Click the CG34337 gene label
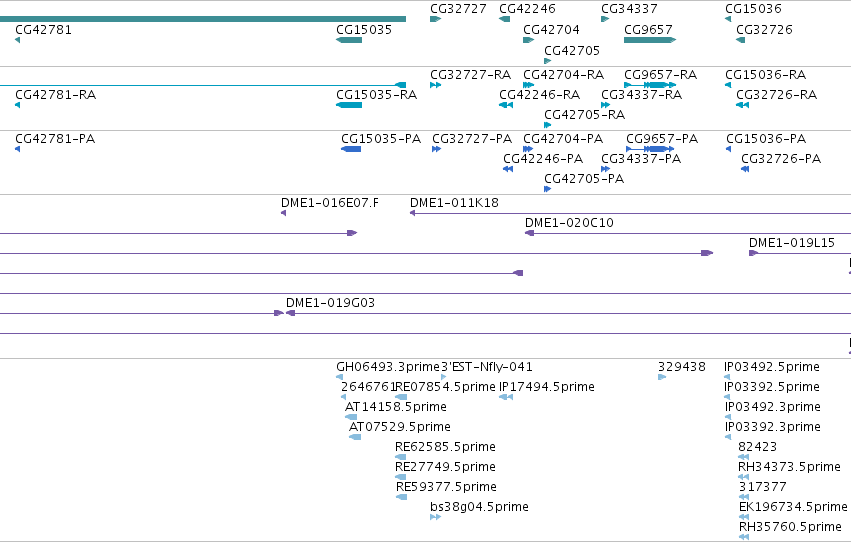This screenshot has height=542, width=851. coord(629,9)
